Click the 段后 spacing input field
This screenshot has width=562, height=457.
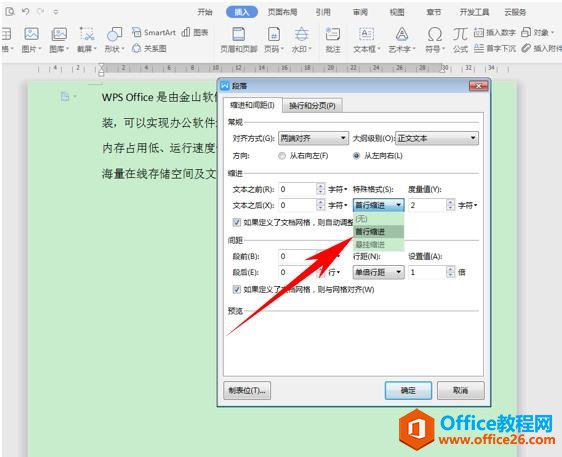tap(297, 272)
